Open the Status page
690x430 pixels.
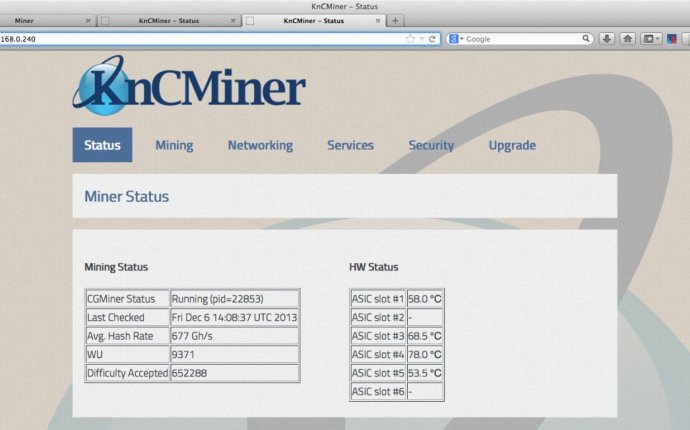[102, 145]
